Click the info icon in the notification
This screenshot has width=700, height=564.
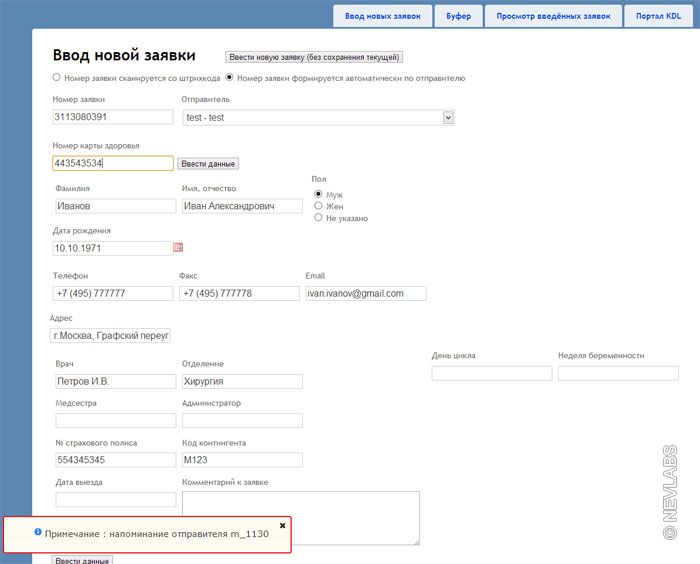point(38,532)
